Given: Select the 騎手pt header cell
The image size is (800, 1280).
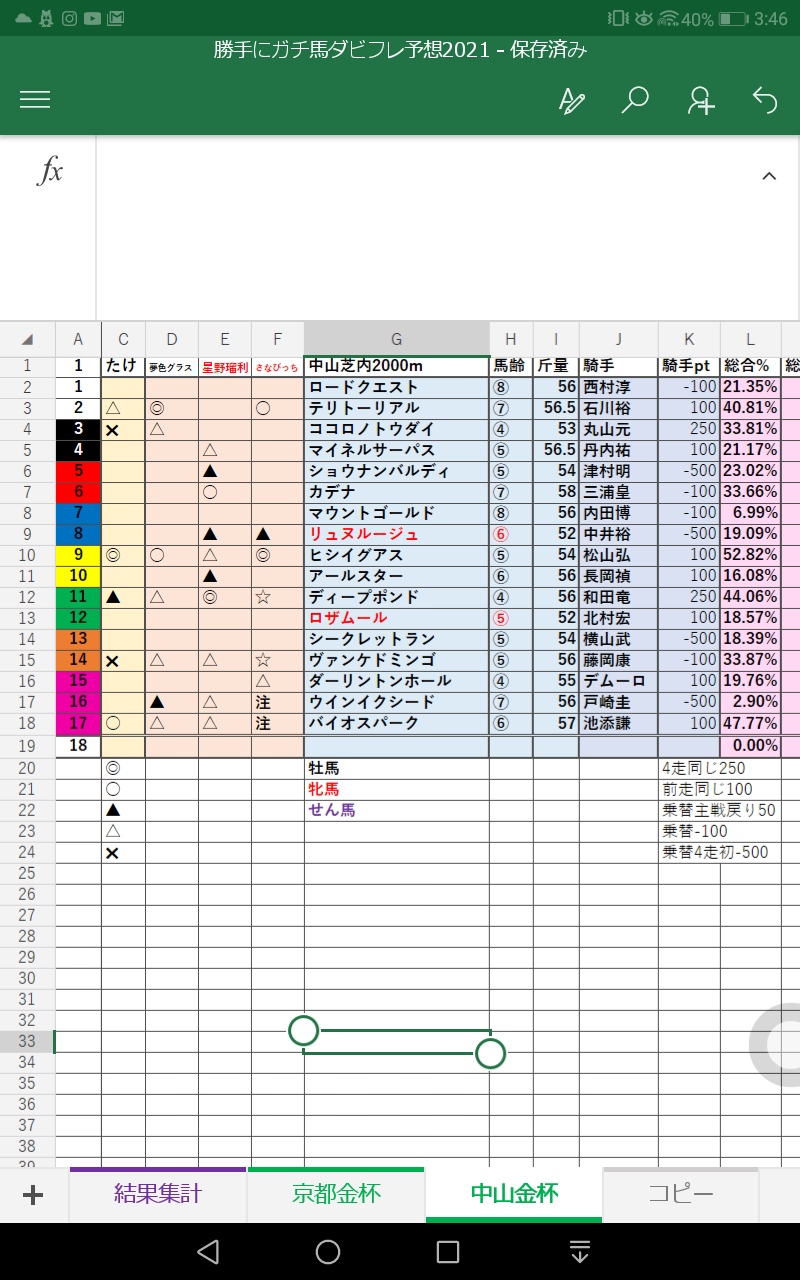Looking at the screenshot, I should tap(689, 366).
